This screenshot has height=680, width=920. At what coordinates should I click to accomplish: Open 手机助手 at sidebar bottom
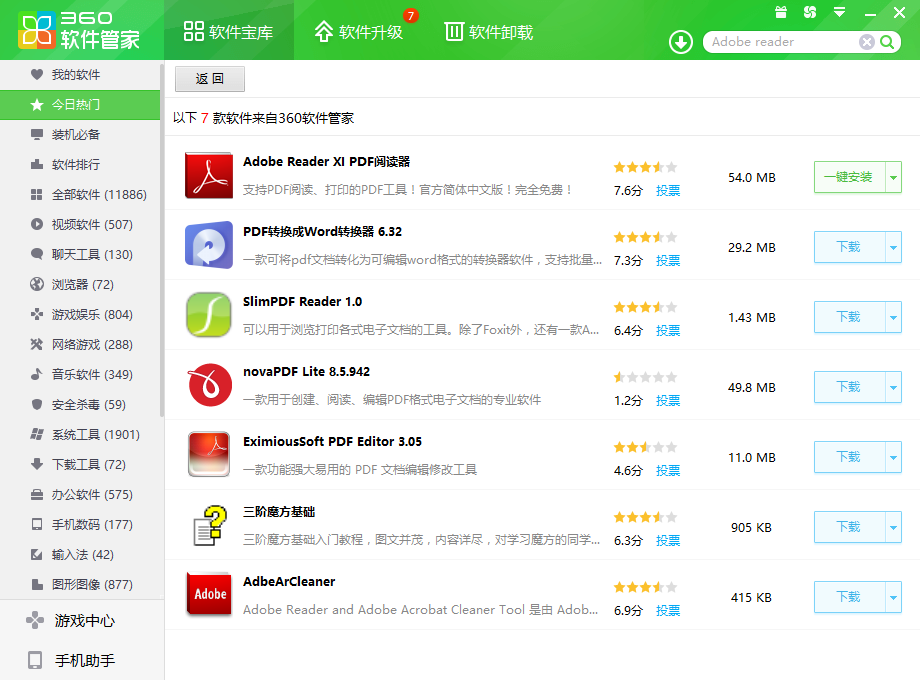pos(82,660)
